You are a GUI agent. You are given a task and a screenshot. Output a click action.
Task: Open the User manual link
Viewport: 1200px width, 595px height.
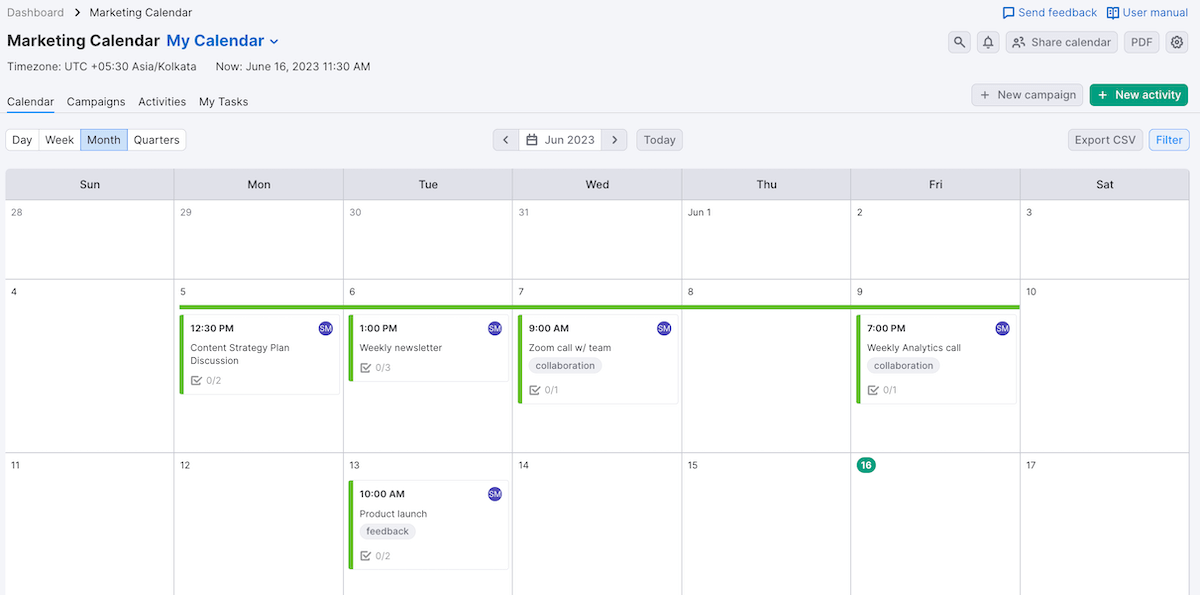[1147, 13]
